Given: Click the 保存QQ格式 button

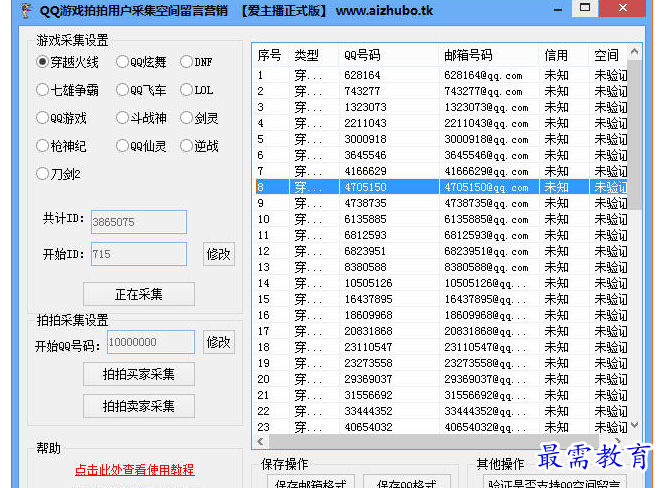Looking at the screenshot, I should coord(406,483).
